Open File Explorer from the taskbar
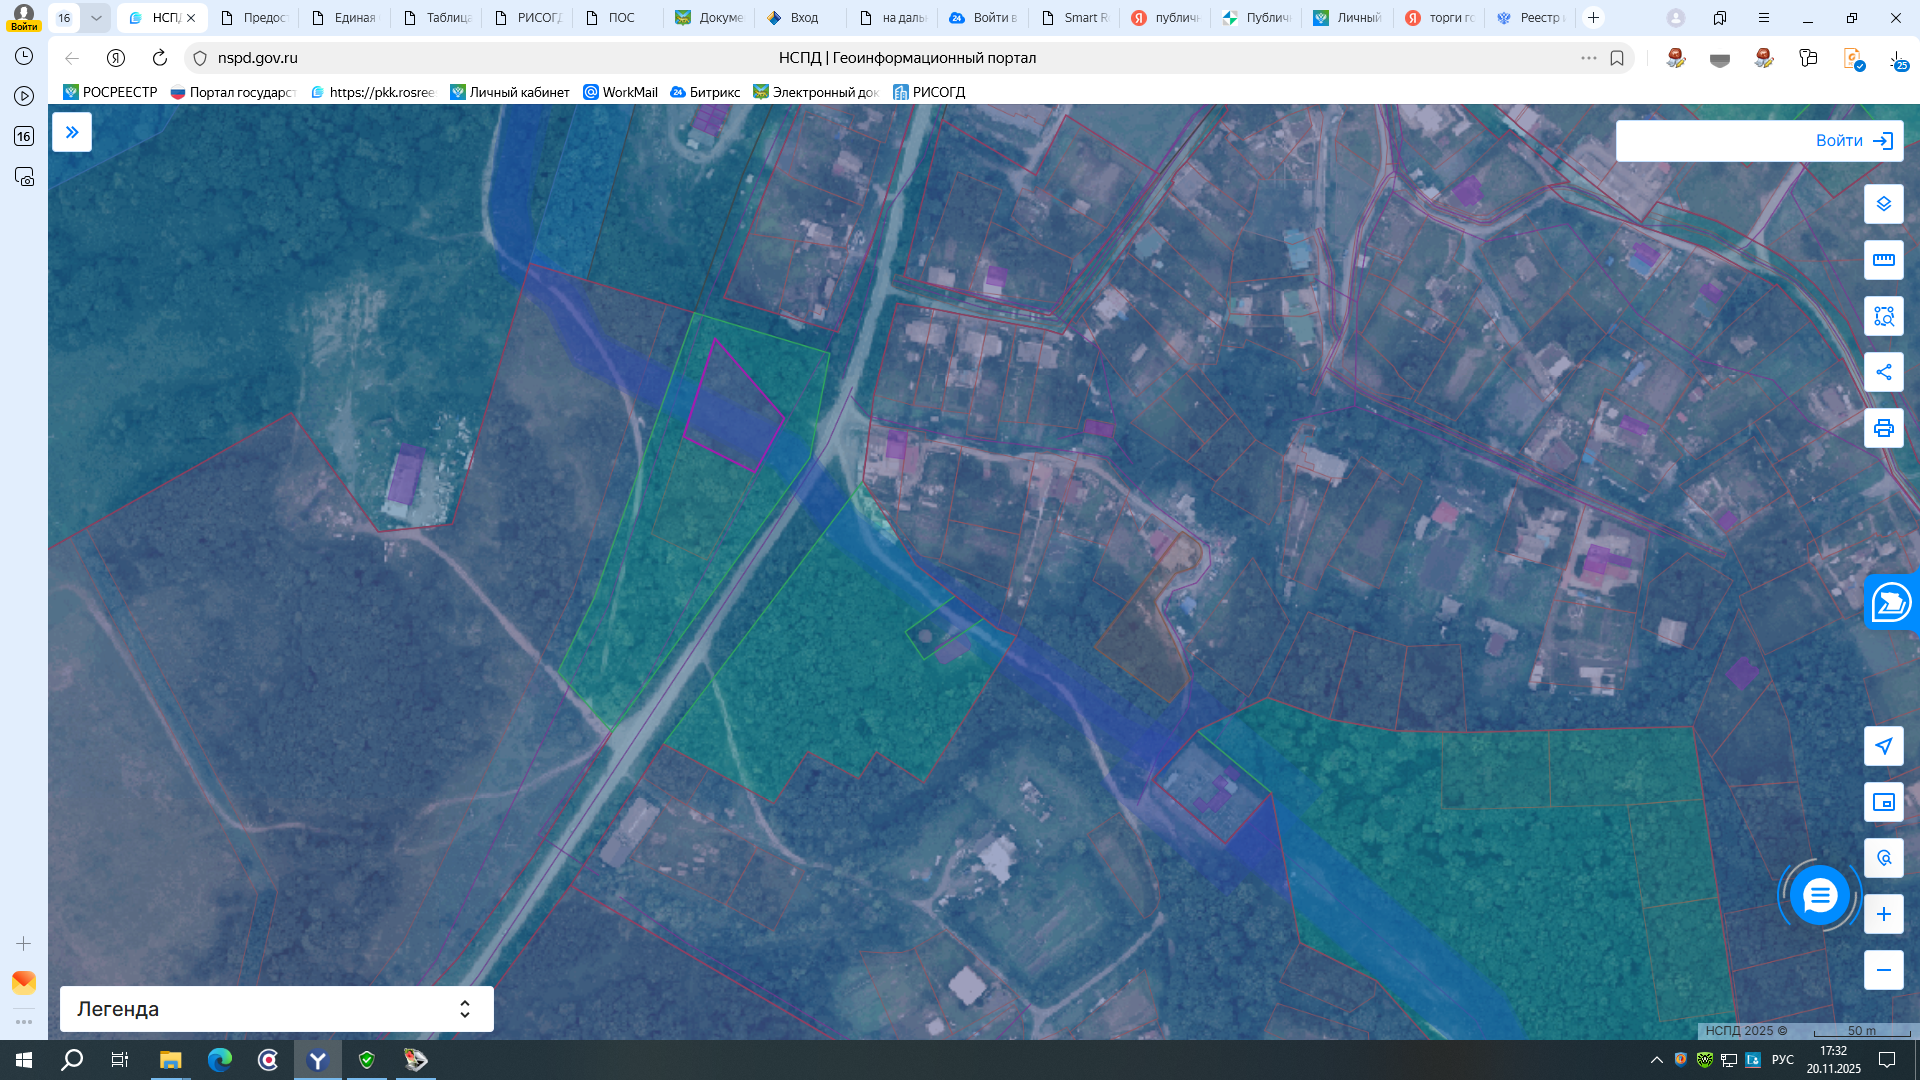This screenshot has width=1920, height=1080. coord(170,1060)
